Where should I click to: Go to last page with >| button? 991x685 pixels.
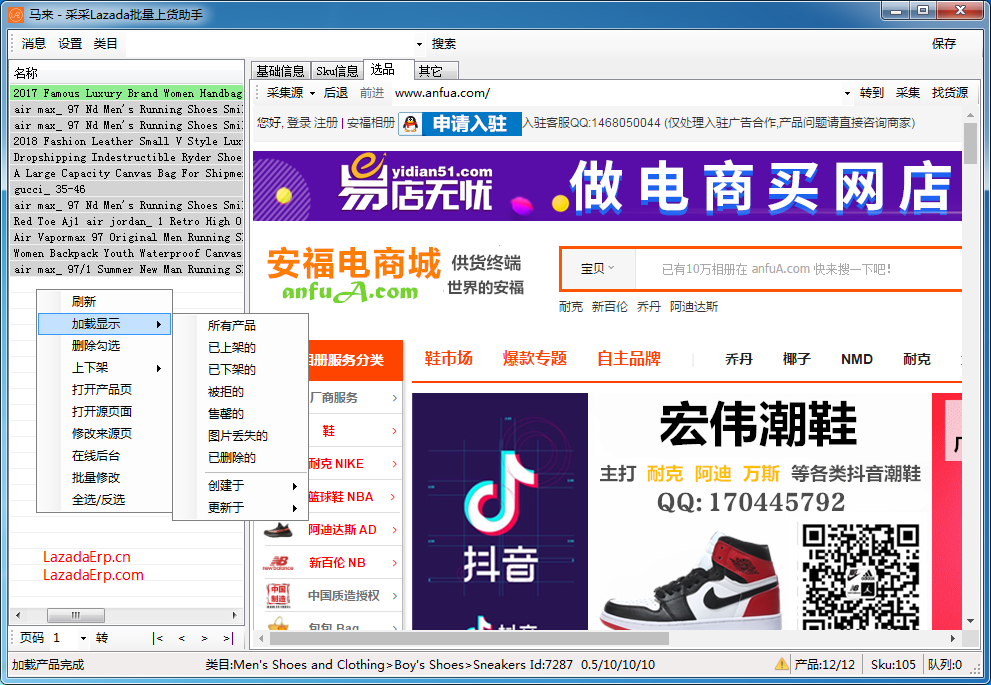click(x=228, y=638)
